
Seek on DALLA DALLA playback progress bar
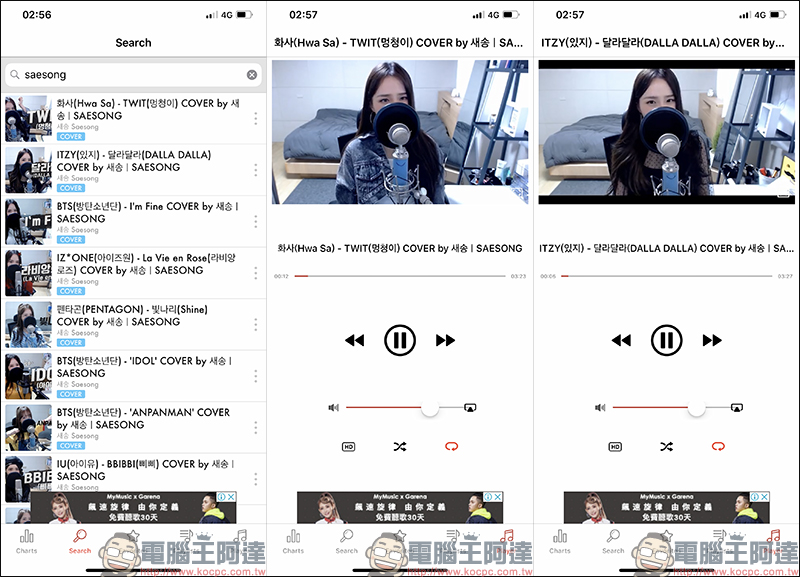coord(667,276)
